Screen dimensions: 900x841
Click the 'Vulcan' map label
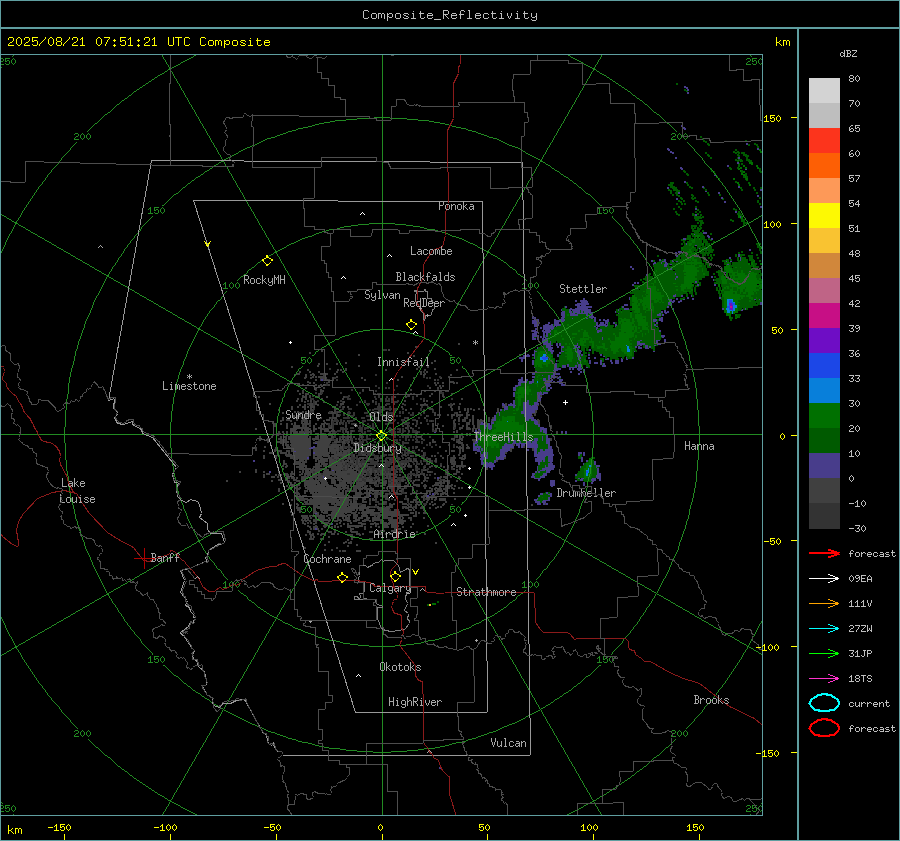click(508, 743)
